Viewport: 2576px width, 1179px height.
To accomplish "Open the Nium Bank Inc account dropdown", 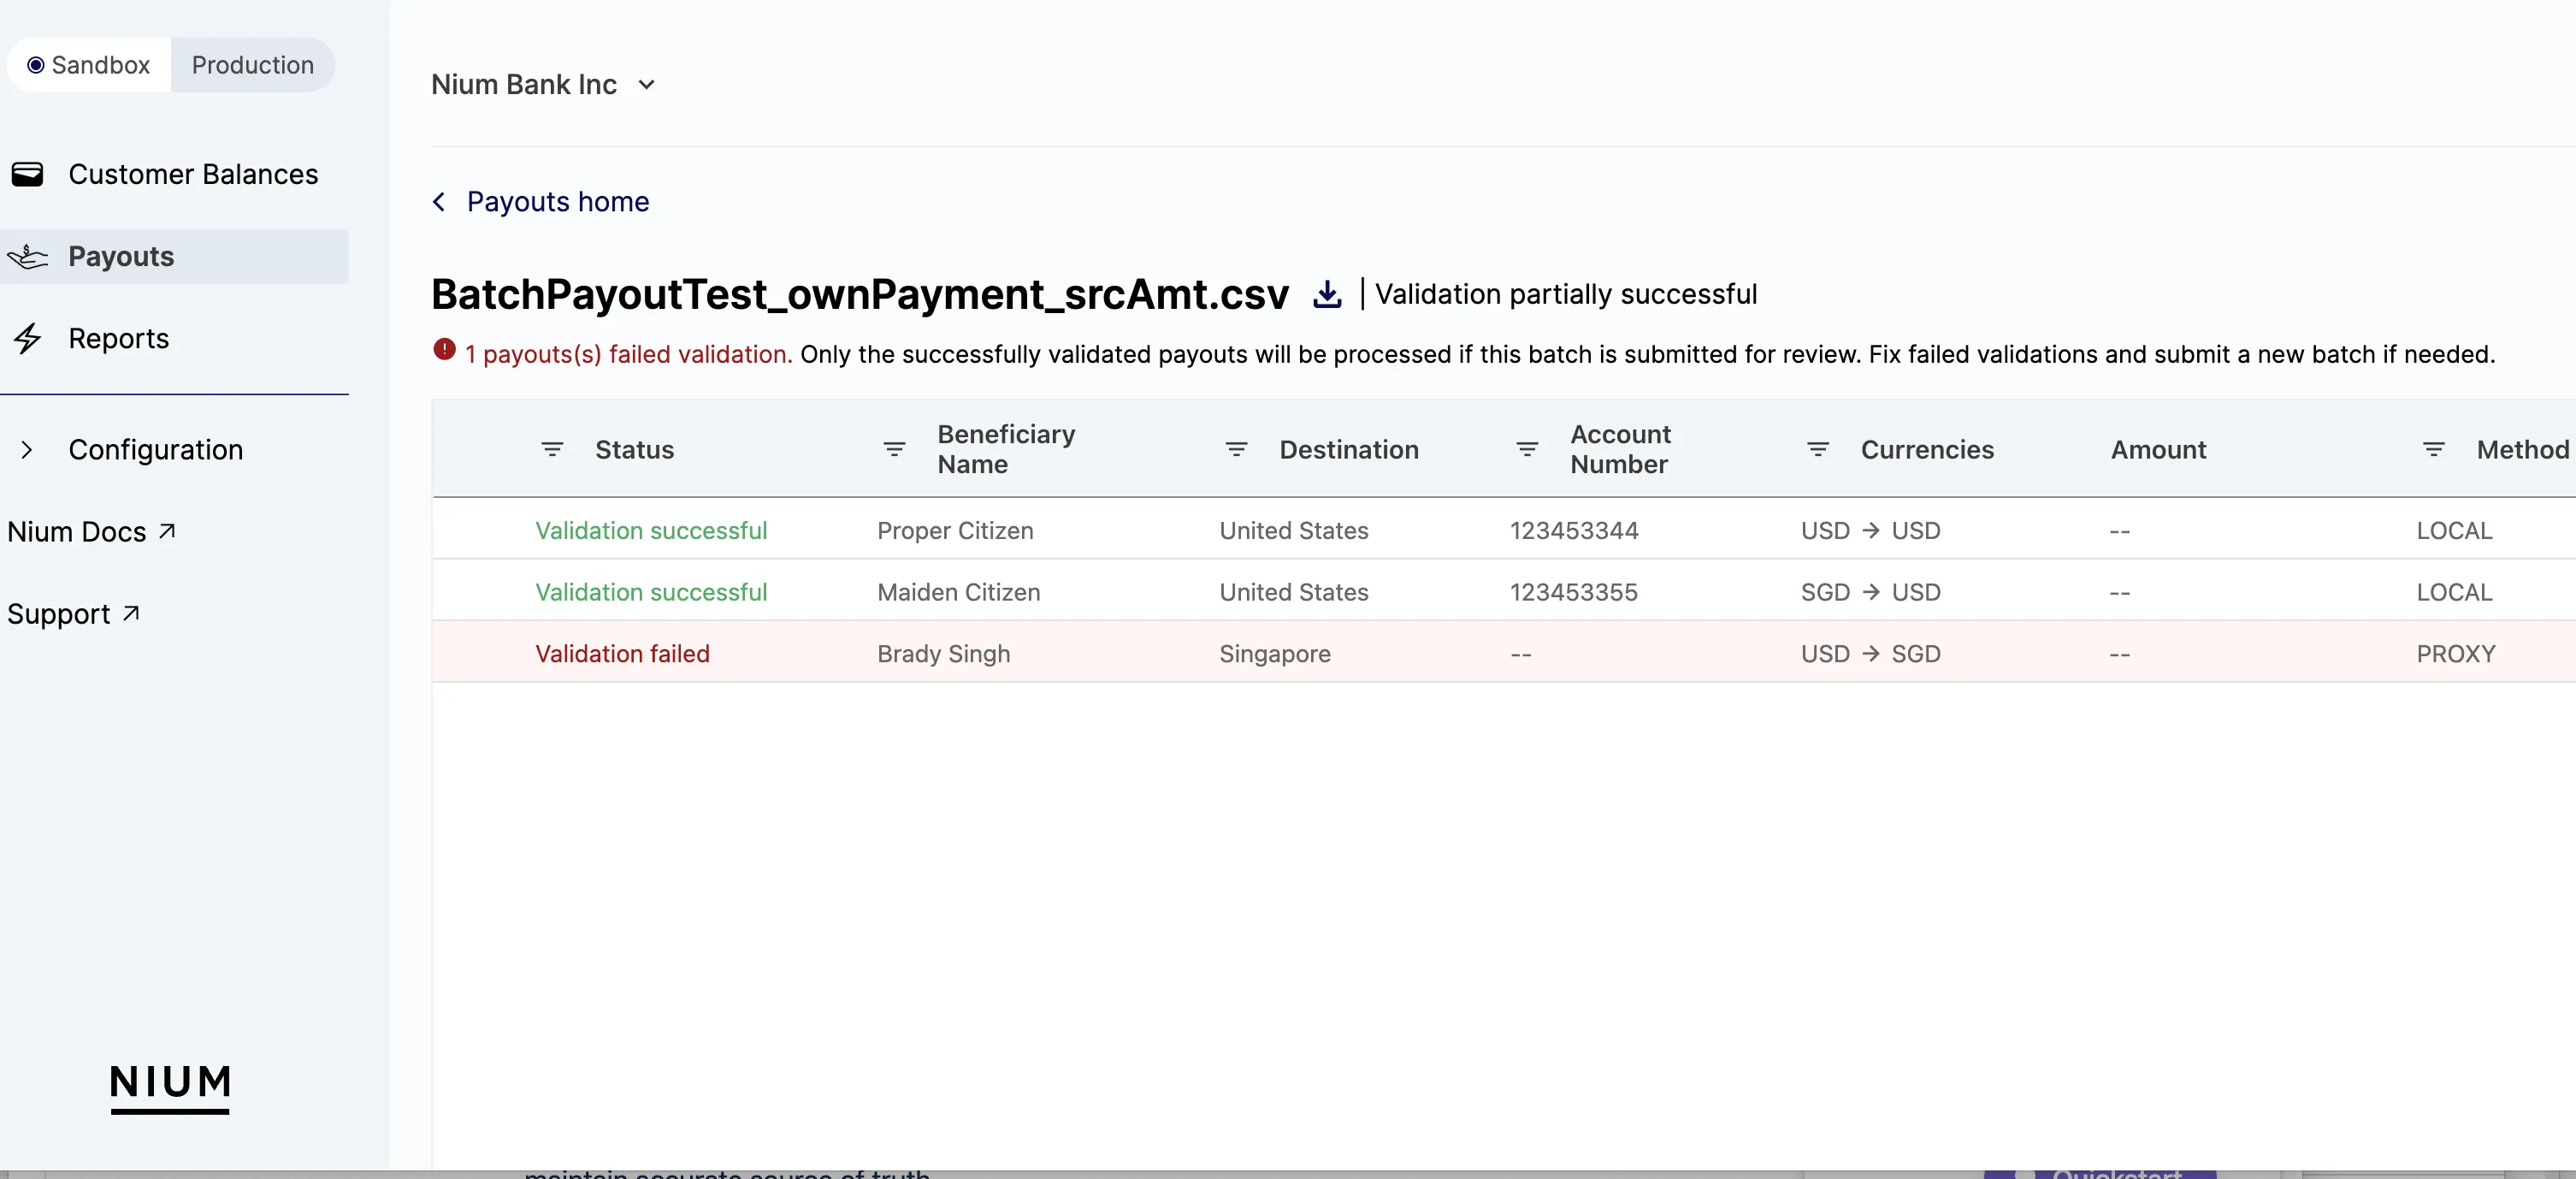I will [x=543, y=85].
